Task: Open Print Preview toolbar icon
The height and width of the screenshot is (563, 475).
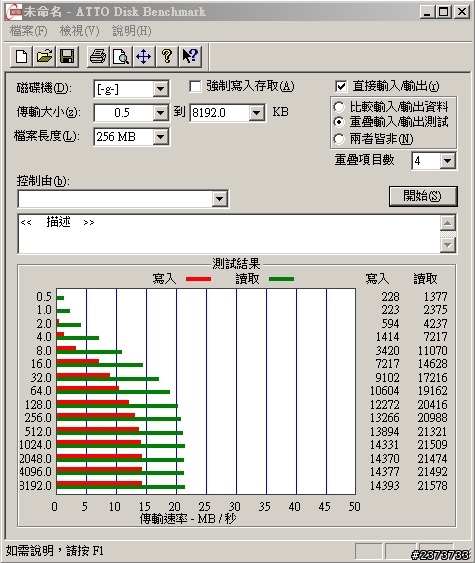Action: 121,56
